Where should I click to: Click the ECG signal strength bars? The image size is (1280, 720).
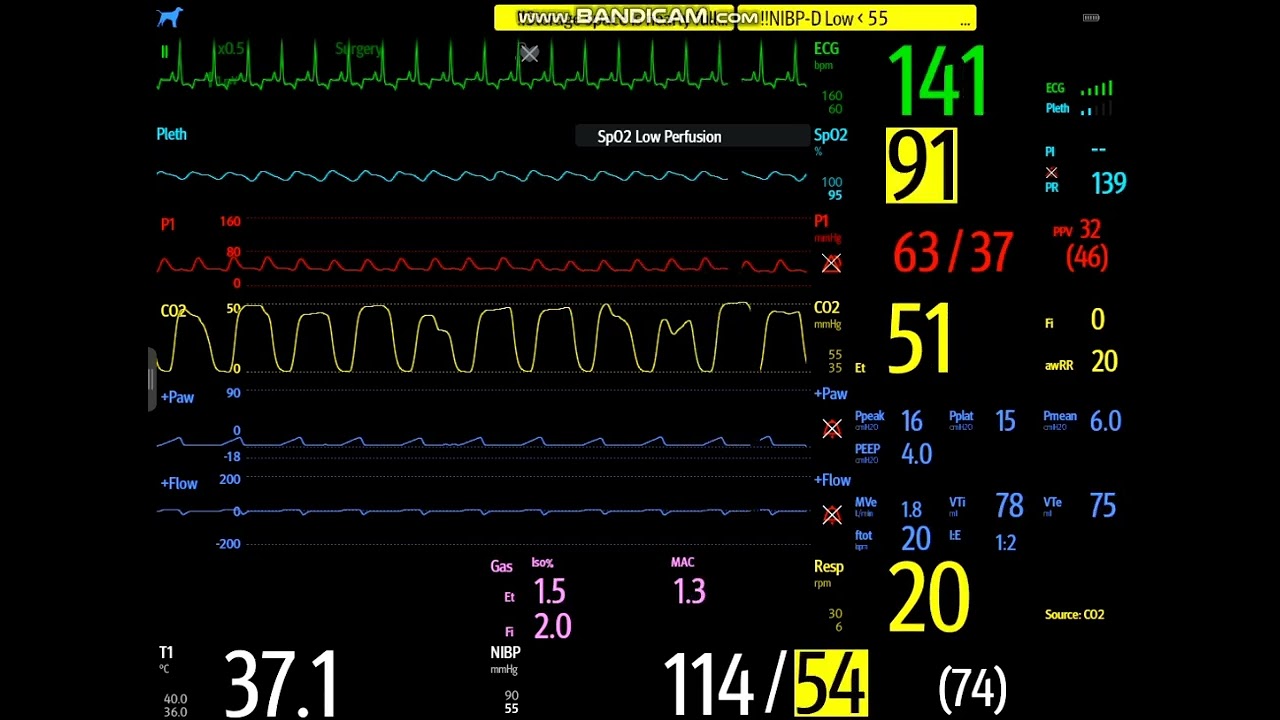[x=1096, y=89]
